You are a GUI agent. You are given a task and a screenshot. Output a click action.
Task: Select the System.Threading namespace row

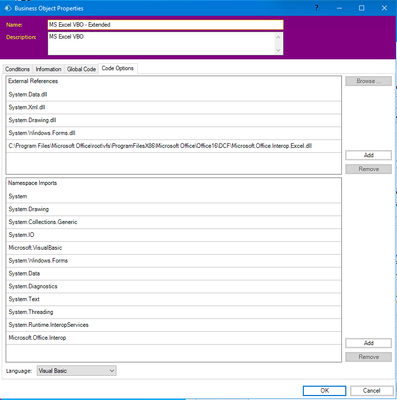(x=174, y=312)
